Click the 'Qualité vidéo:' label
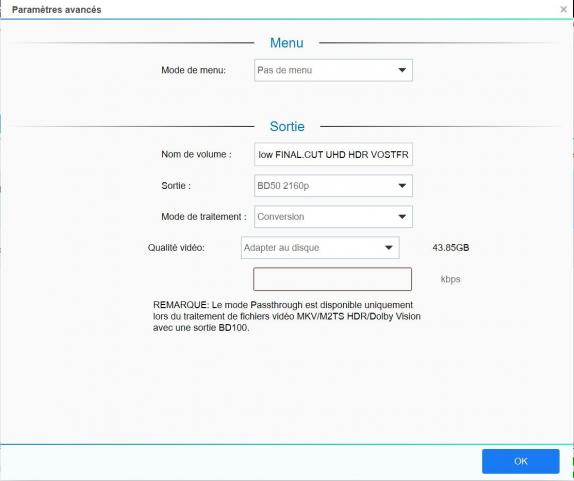574x481 pixels. pos(176,248)
